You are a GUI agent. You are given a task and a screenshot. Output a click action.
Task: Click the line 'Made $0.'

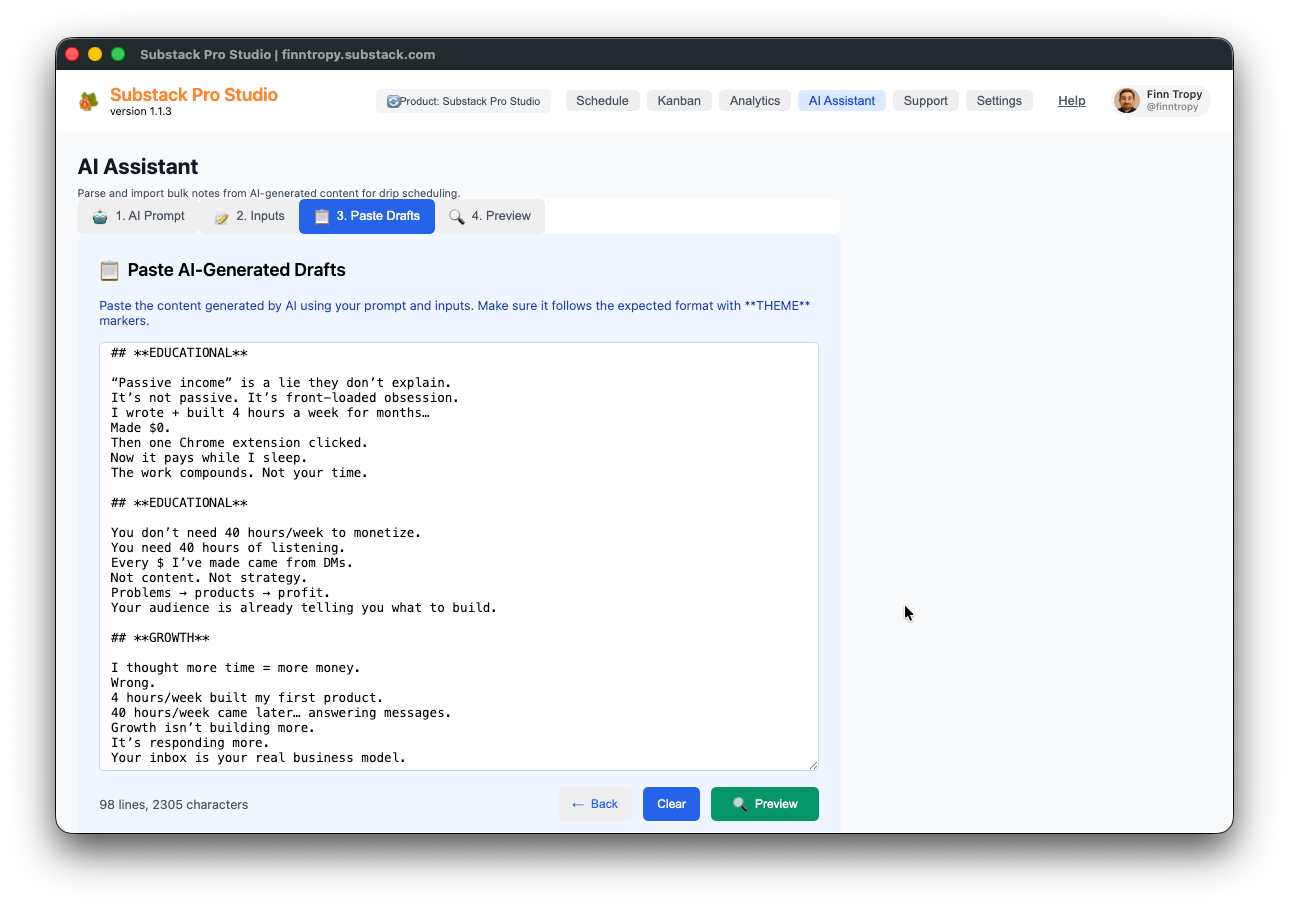coord(141,428)
